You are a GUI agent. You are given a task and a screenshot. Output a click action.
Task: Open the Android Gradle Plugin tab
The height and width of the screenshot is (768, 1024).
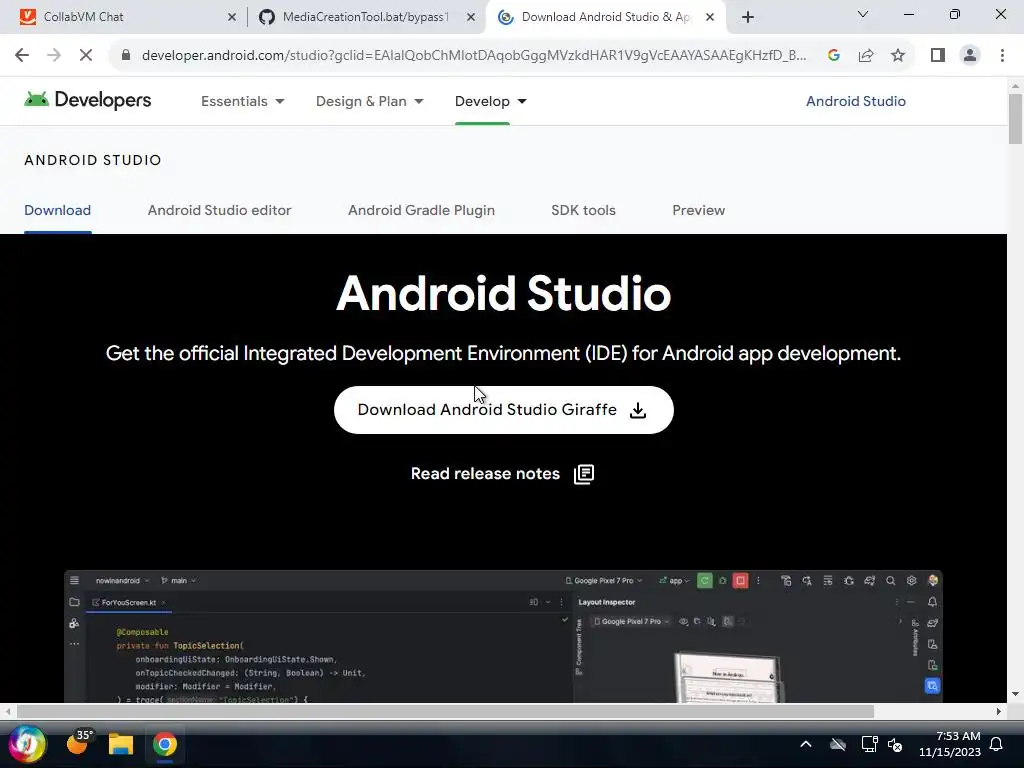[421, 210]
